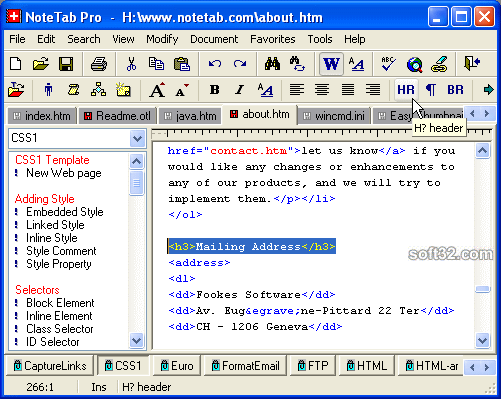The image size is (501, 399).
Task: Open the File menu
Action: 17,39
